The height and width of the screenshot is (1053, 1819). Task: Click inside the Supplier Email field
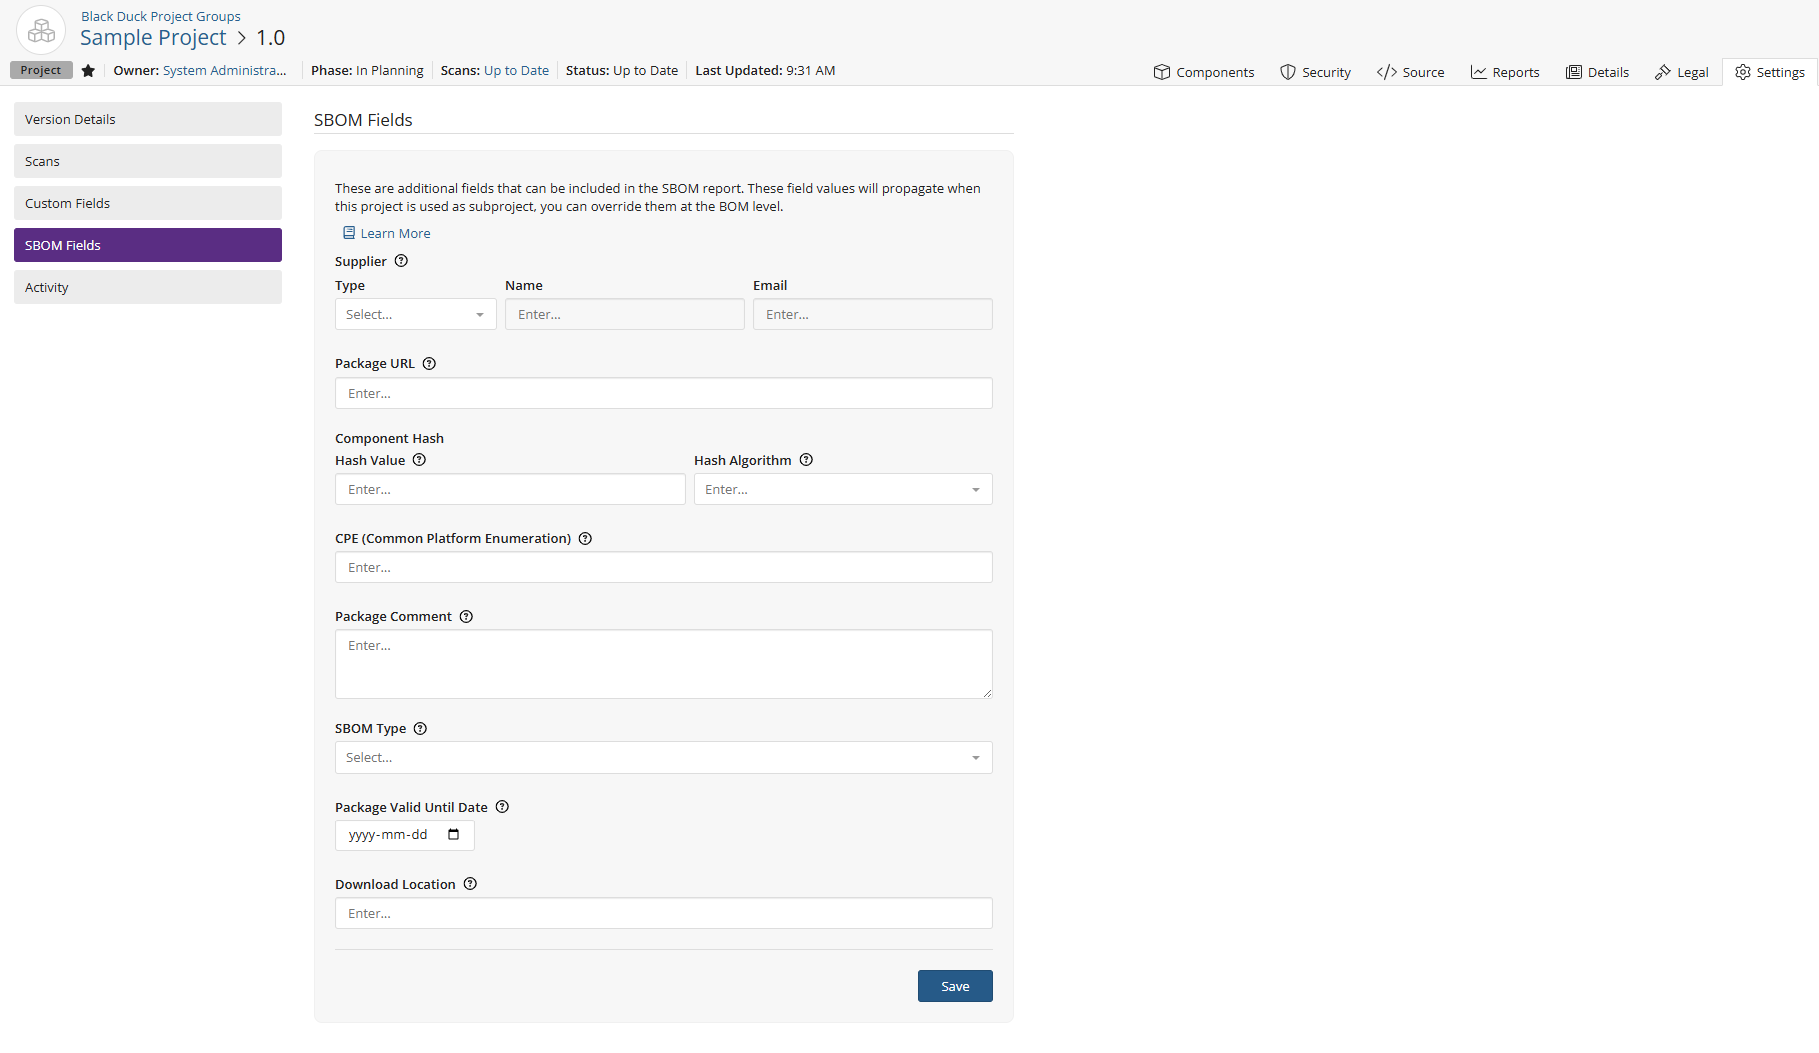coord(871,314)
